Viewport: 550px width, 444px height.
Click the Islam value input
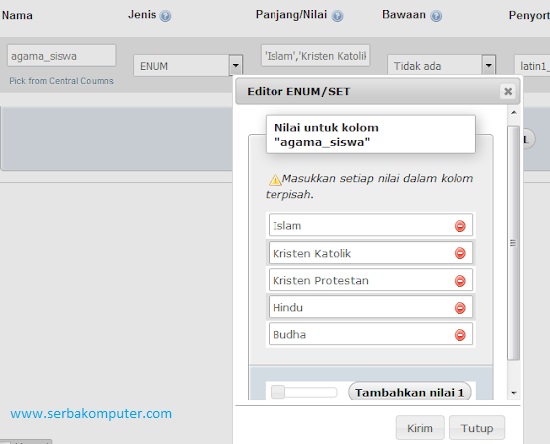371,225
